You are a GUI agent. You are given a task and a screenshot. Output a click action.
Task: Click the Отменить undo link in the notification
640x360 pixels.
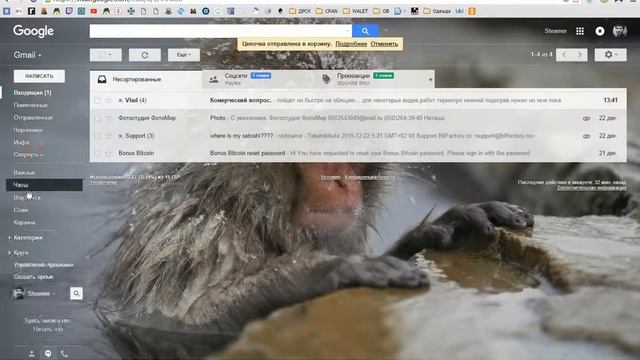384,44
